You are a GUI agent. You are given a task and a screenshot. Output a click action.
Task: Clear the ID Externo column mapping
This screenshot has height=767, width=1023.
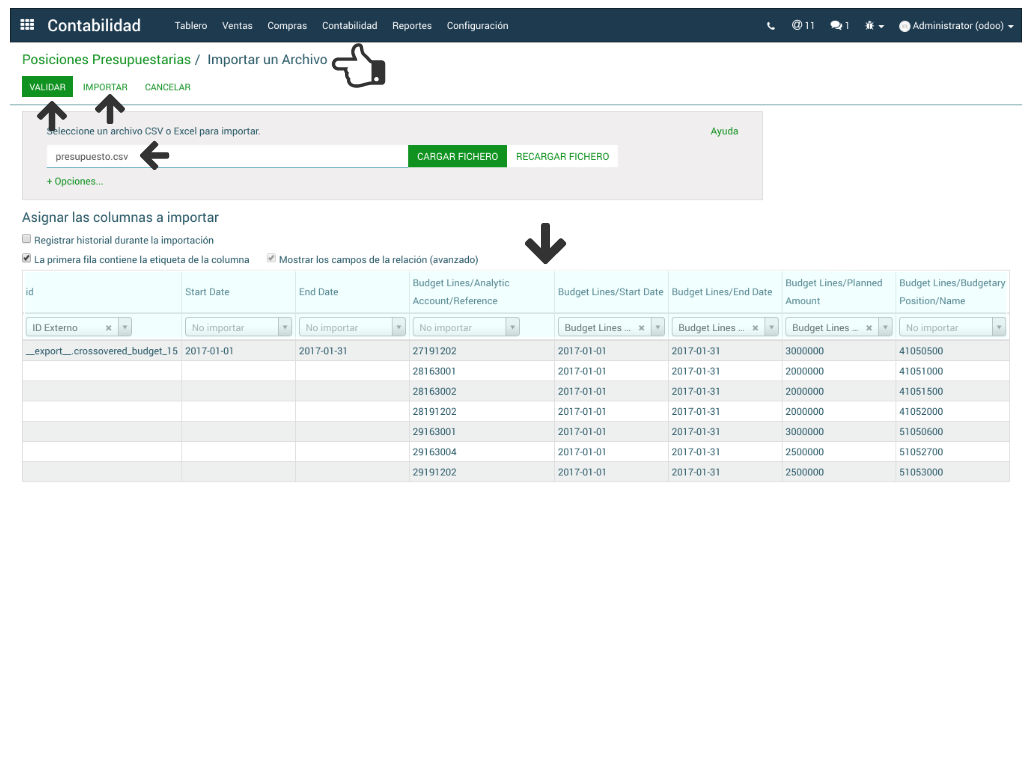(x=108, y=328)
